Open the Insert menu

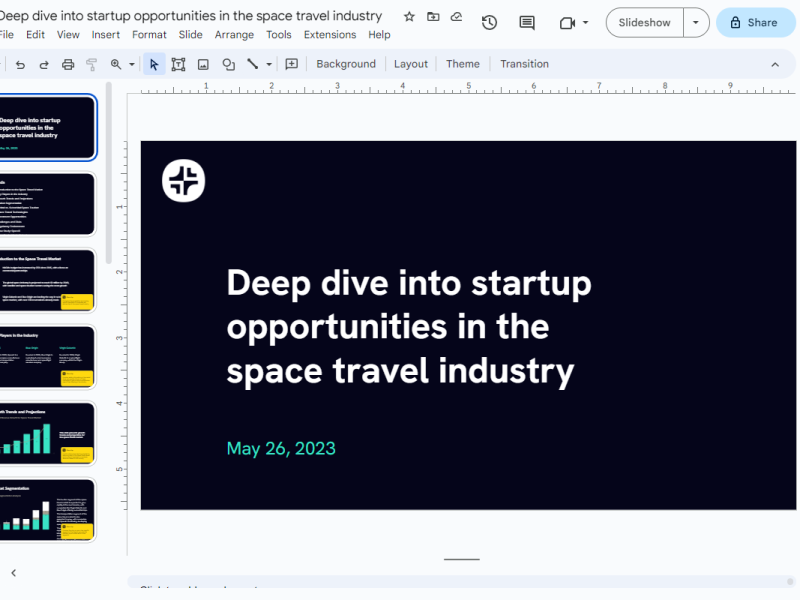[106, 35]
